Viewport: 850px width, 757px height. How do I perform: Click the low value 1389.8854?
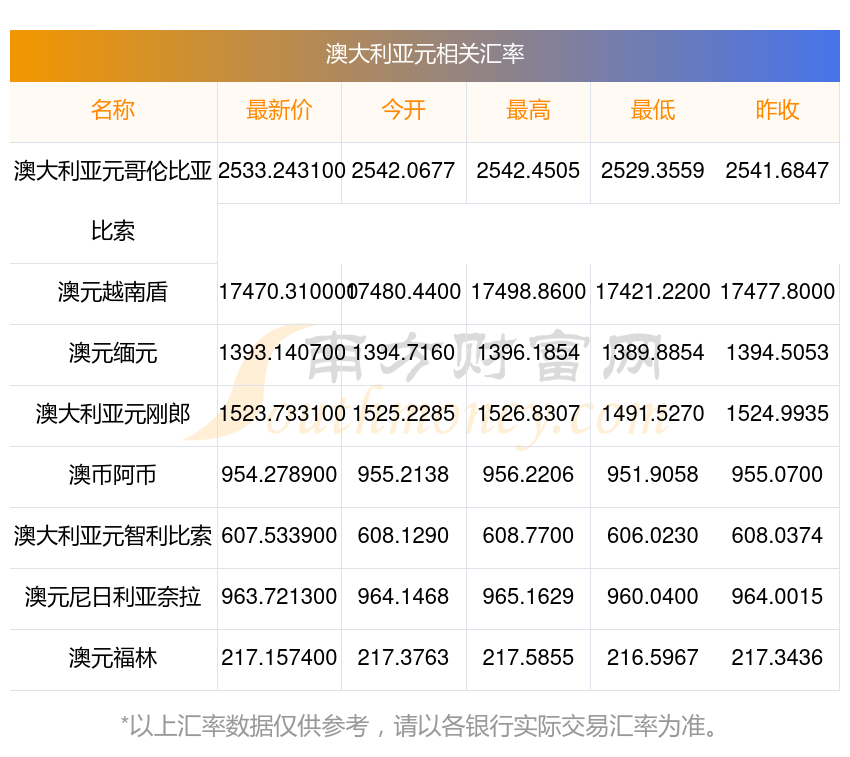[x=652, y=353]
